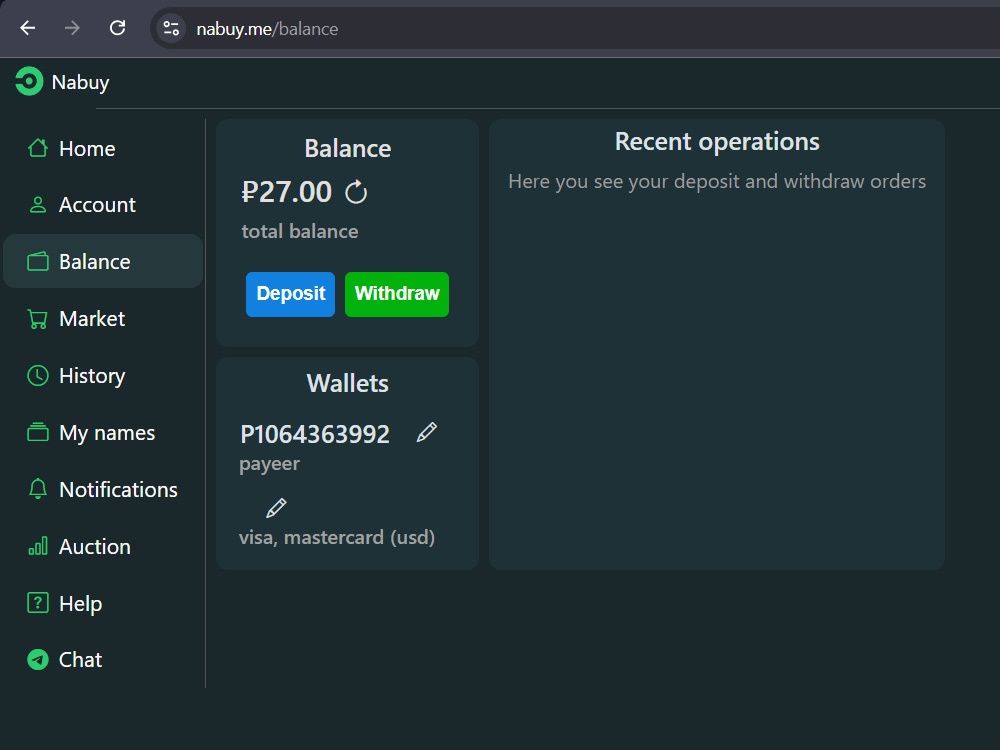The height and width of the screenshot is (750, 1000).
Task: Open the History menu item
Action: [103, 376]
